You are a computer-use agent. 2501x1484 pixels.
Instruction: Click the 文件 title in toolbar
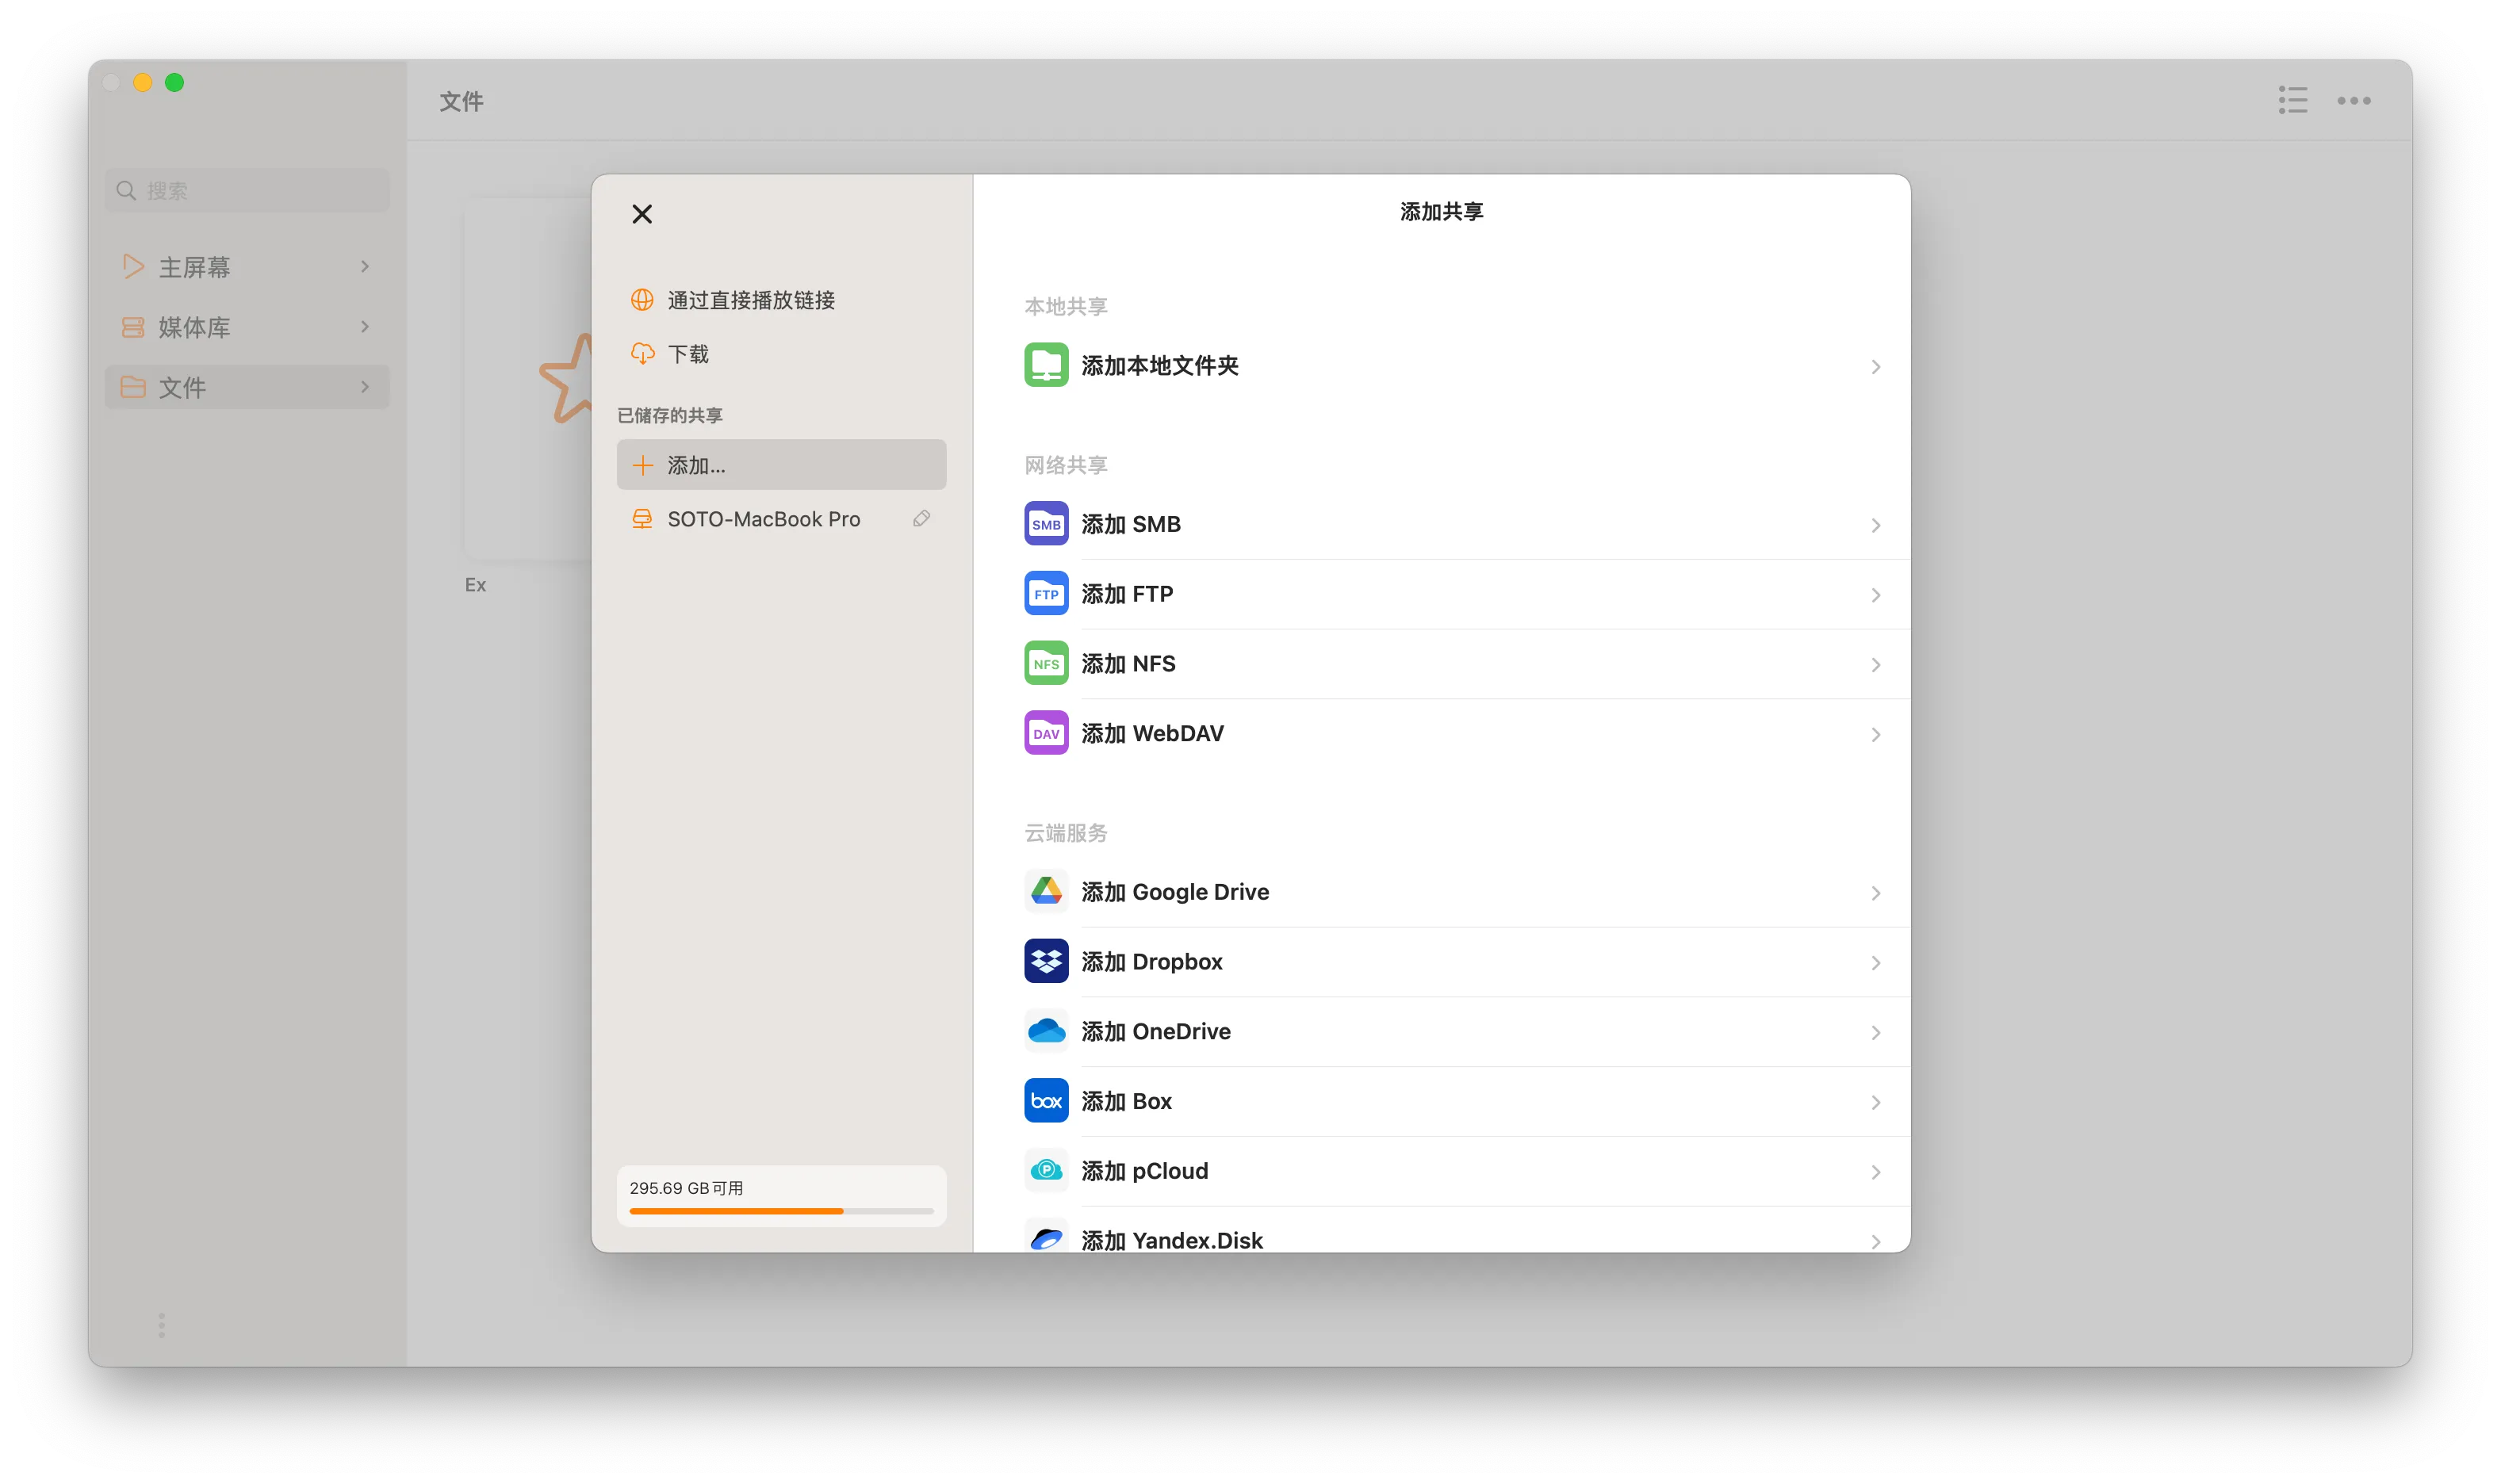[461, 101]
